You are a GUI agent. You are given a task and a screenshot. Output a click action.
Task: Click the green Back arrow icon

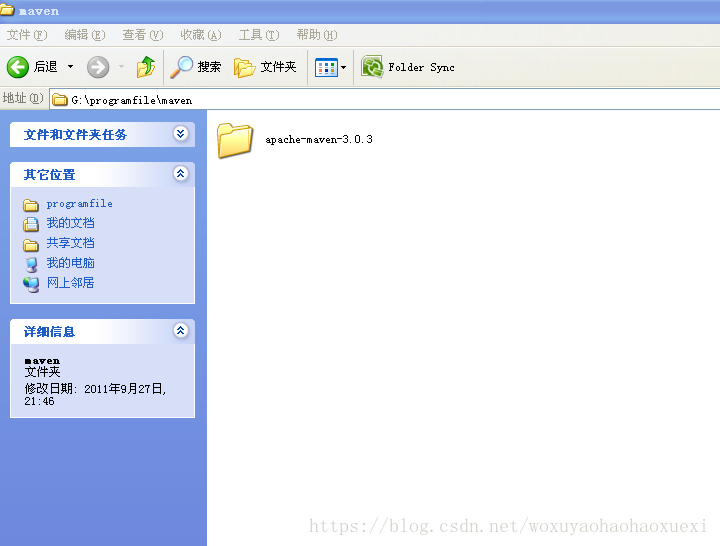[x=18, y=68]
